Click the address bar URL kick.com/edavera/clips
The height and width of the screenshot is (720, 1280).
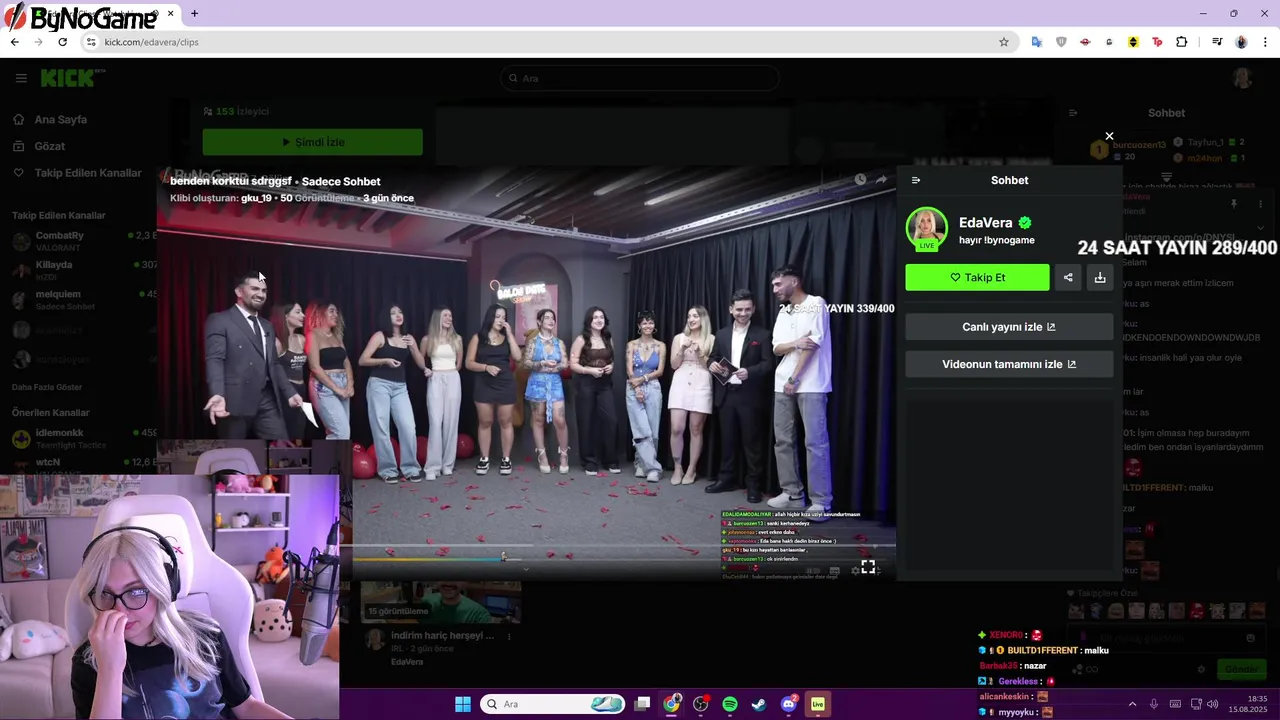coord(152,42)
